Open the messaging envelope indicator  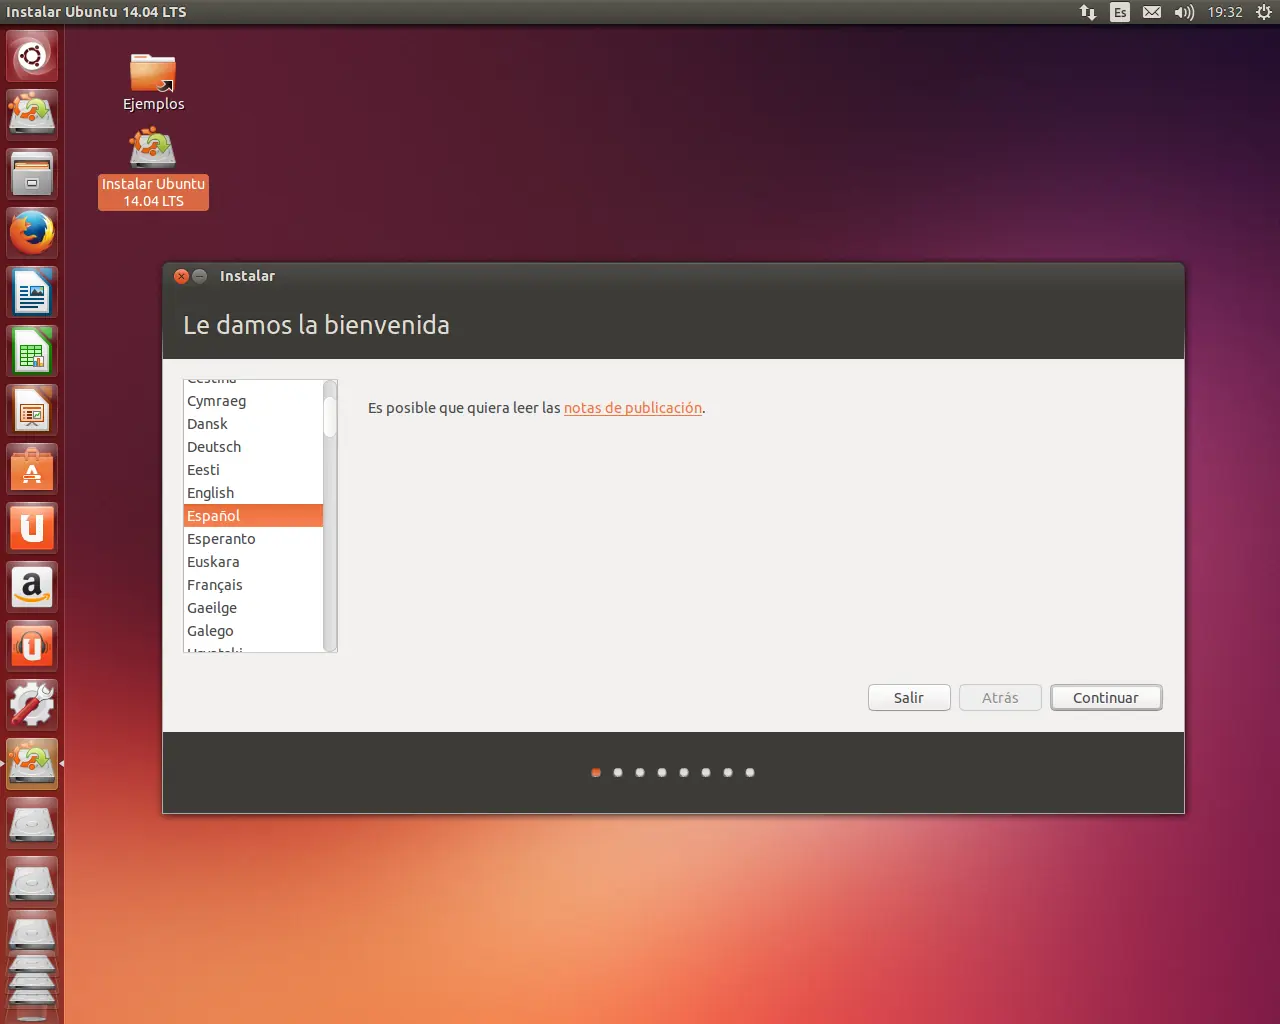(1152, 12)
